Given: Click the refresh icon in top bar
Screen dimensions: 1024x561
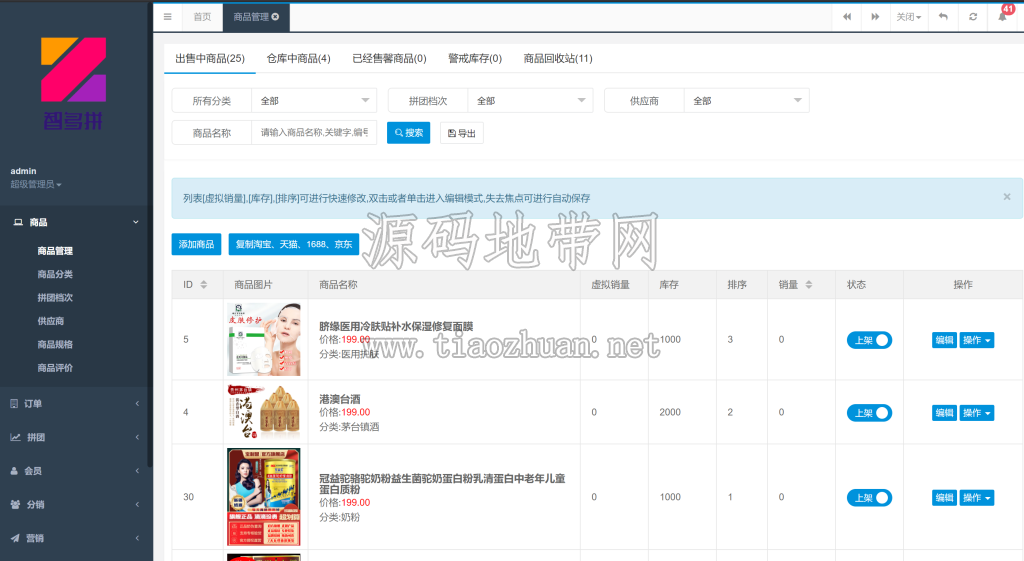Looking at the screenshot, I should point(973,17).
